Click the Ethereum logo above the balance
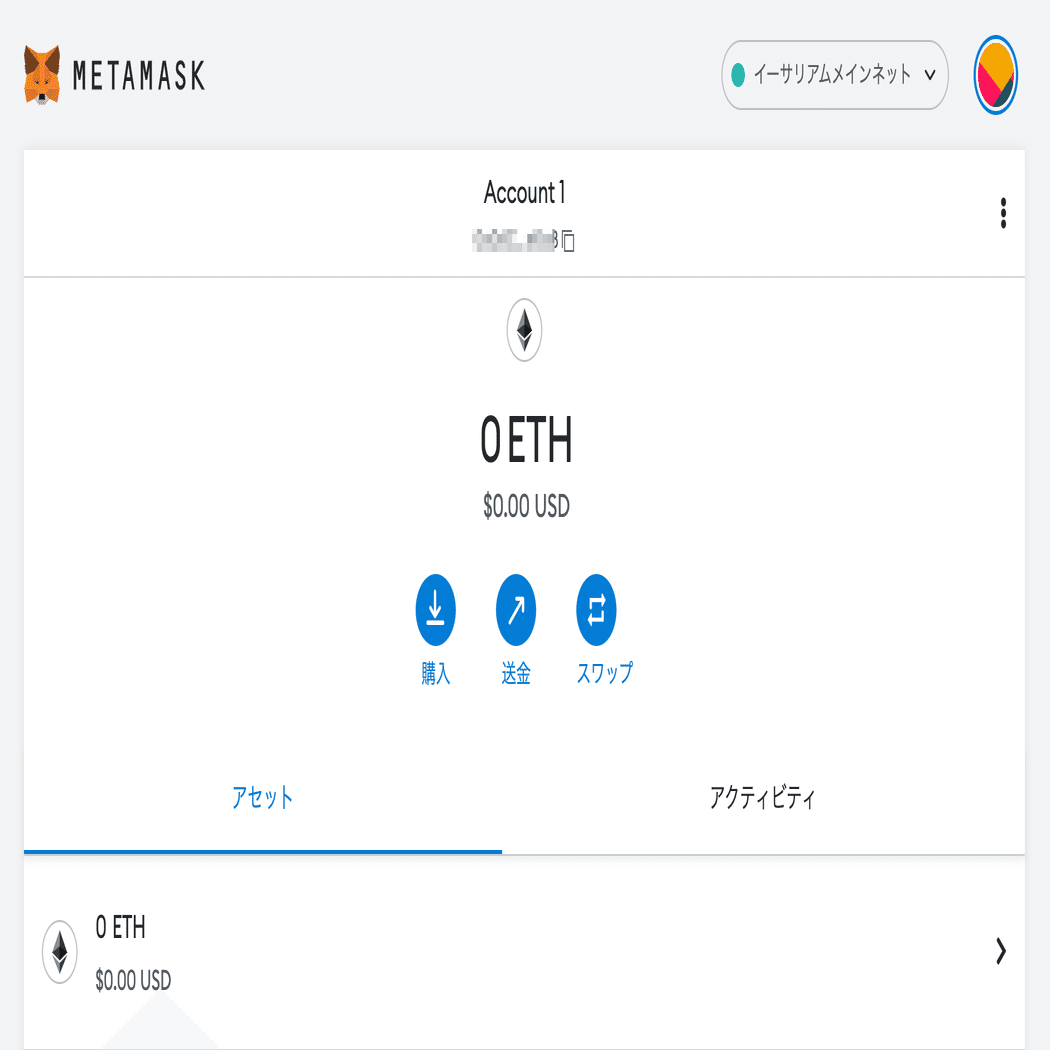Screen dimensions: 1050x1050 pyautogui.click(x=524, y=330)
